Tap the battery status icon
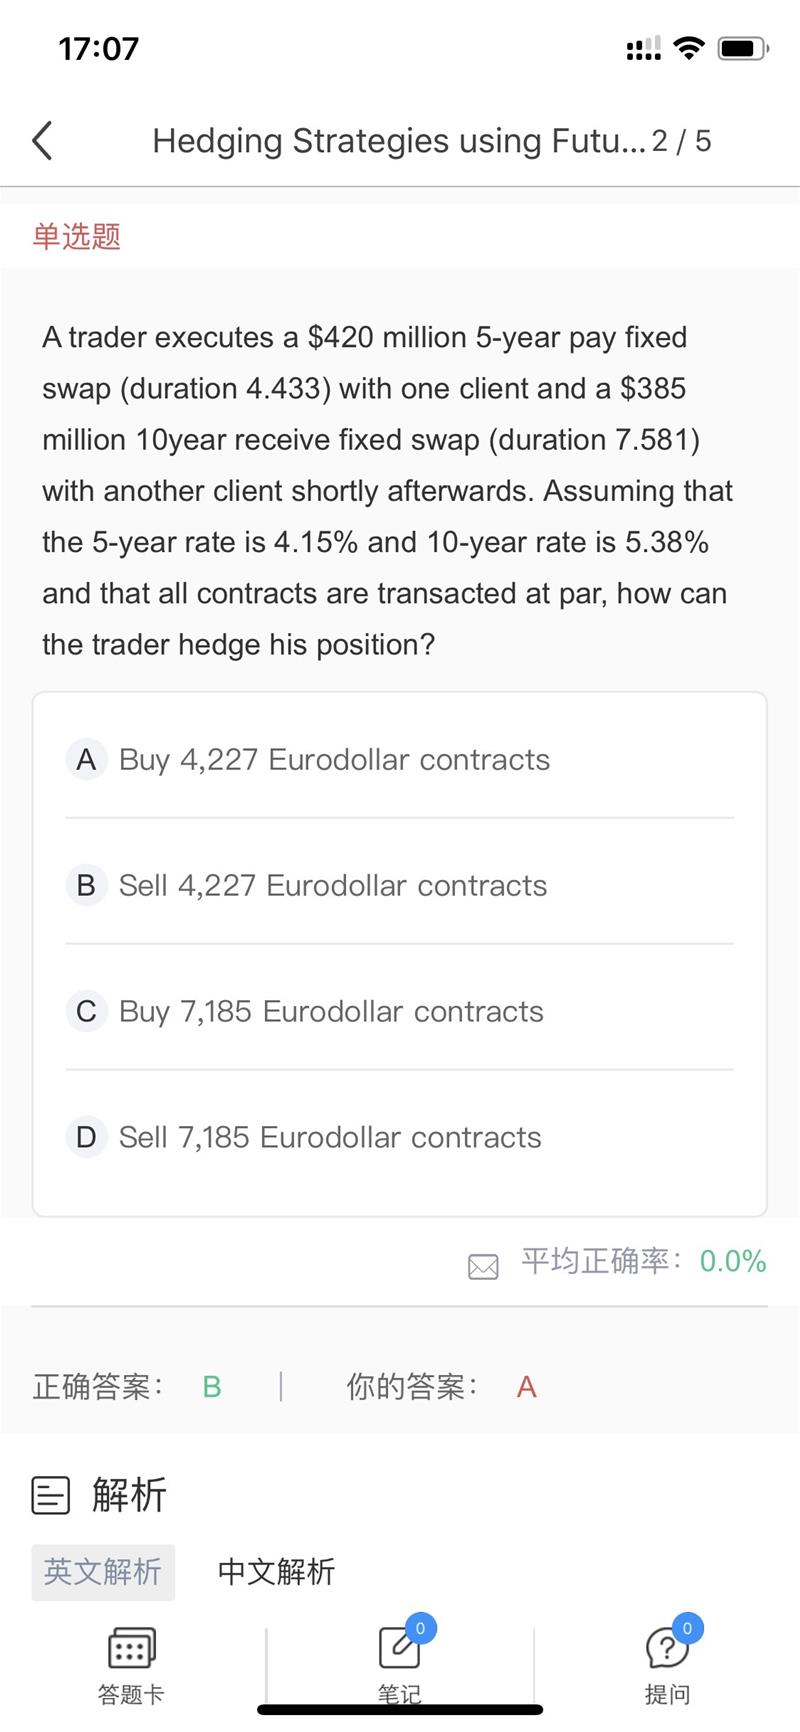 coord(743,48)
